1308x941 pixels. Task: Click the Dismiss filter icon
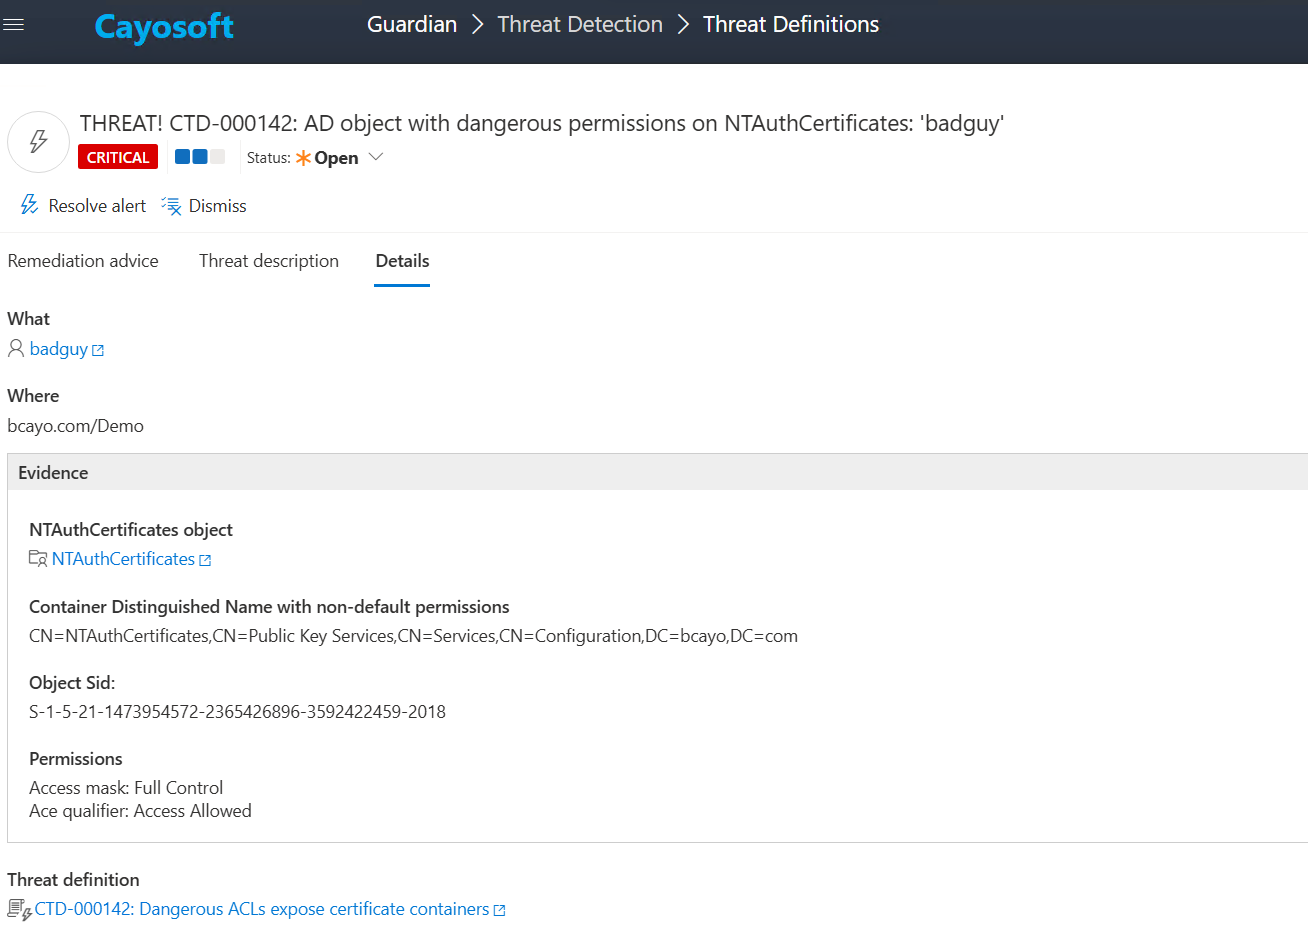pos(171,206)
